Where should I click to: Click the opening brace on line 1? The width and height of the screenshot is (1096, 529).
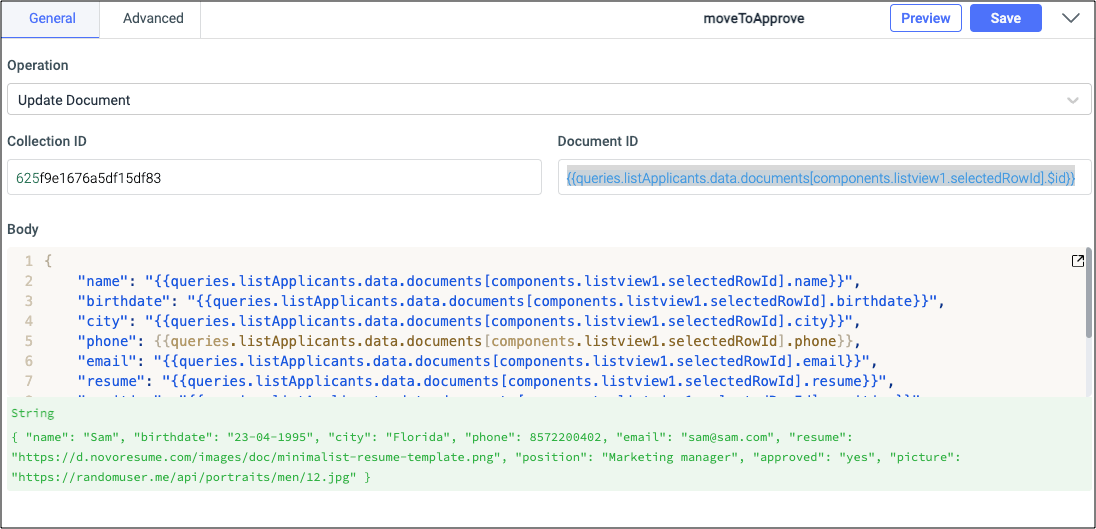[48, 261]
